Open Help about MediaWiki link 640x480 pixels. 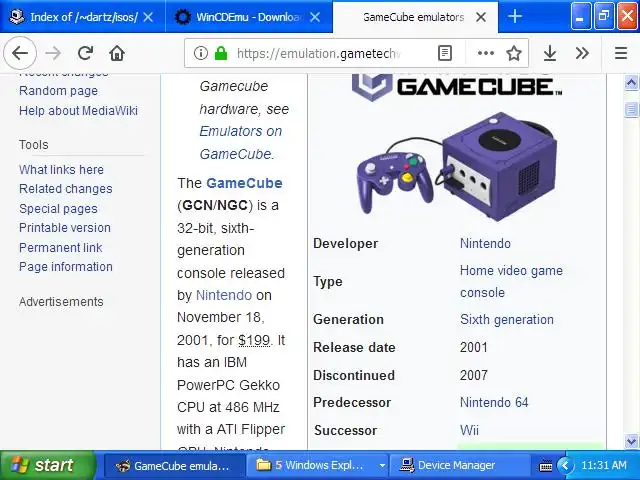click(78, 111)
